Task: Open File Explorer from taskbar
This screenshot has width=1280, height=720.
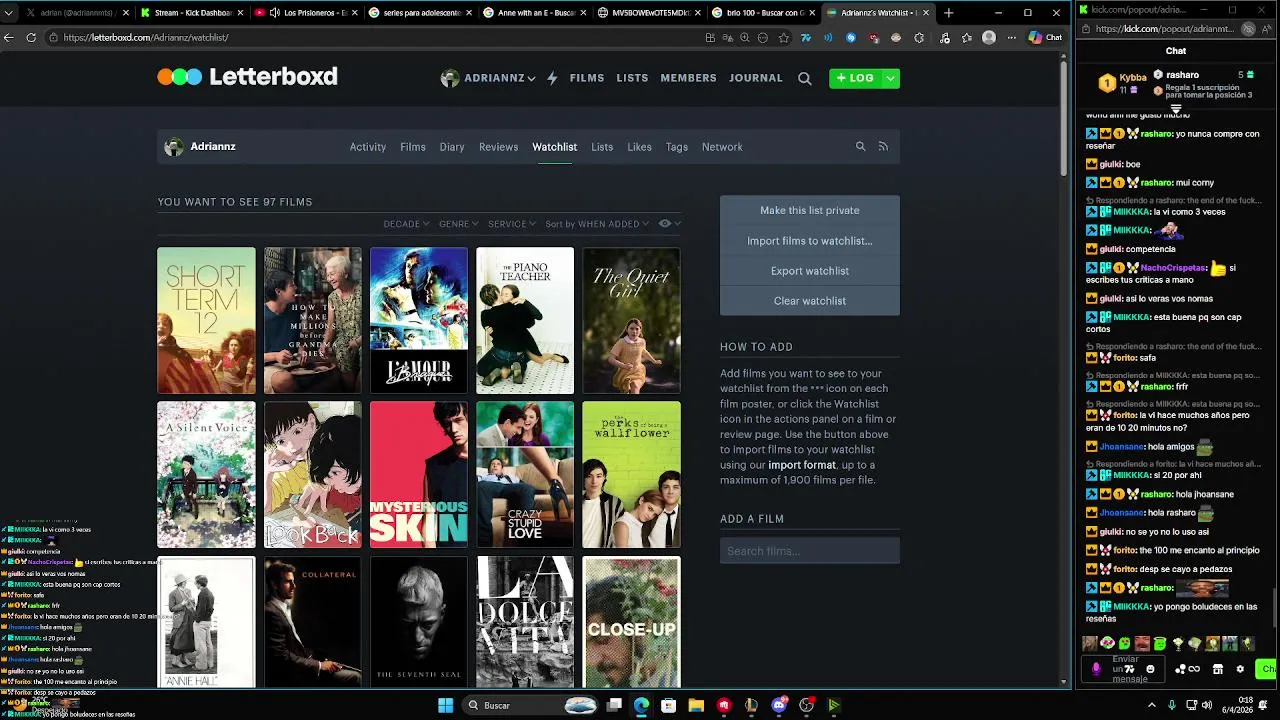Action: click(x=695, y=705)
